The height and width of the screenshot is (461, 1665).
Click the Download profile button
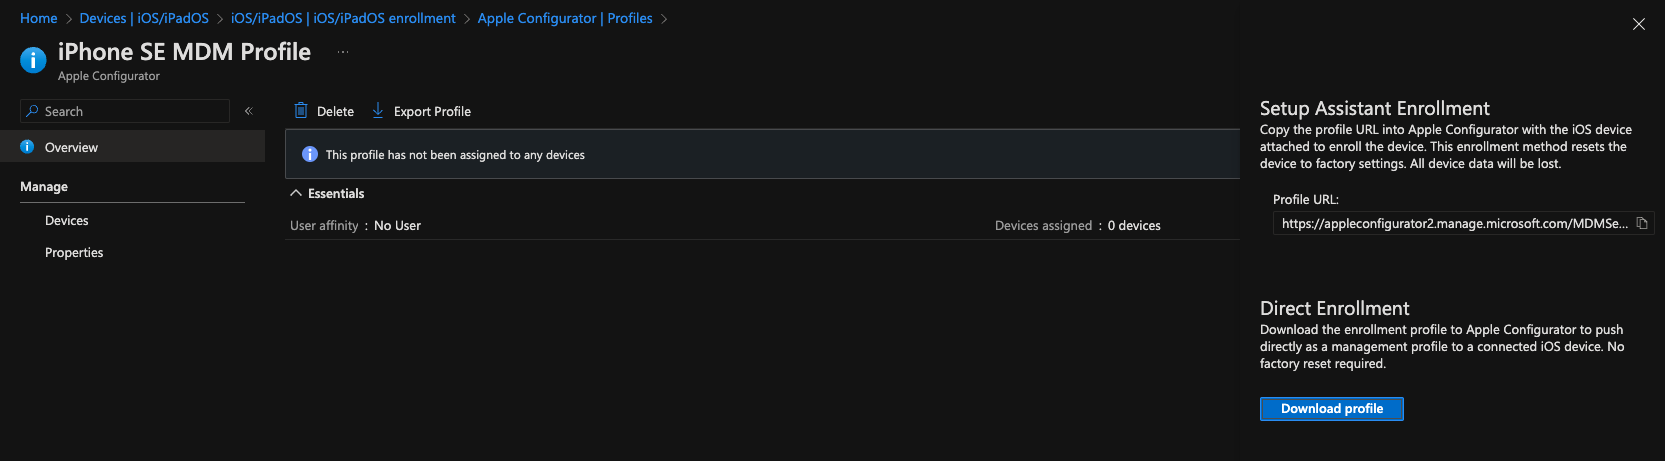[x=1332, y=409]
